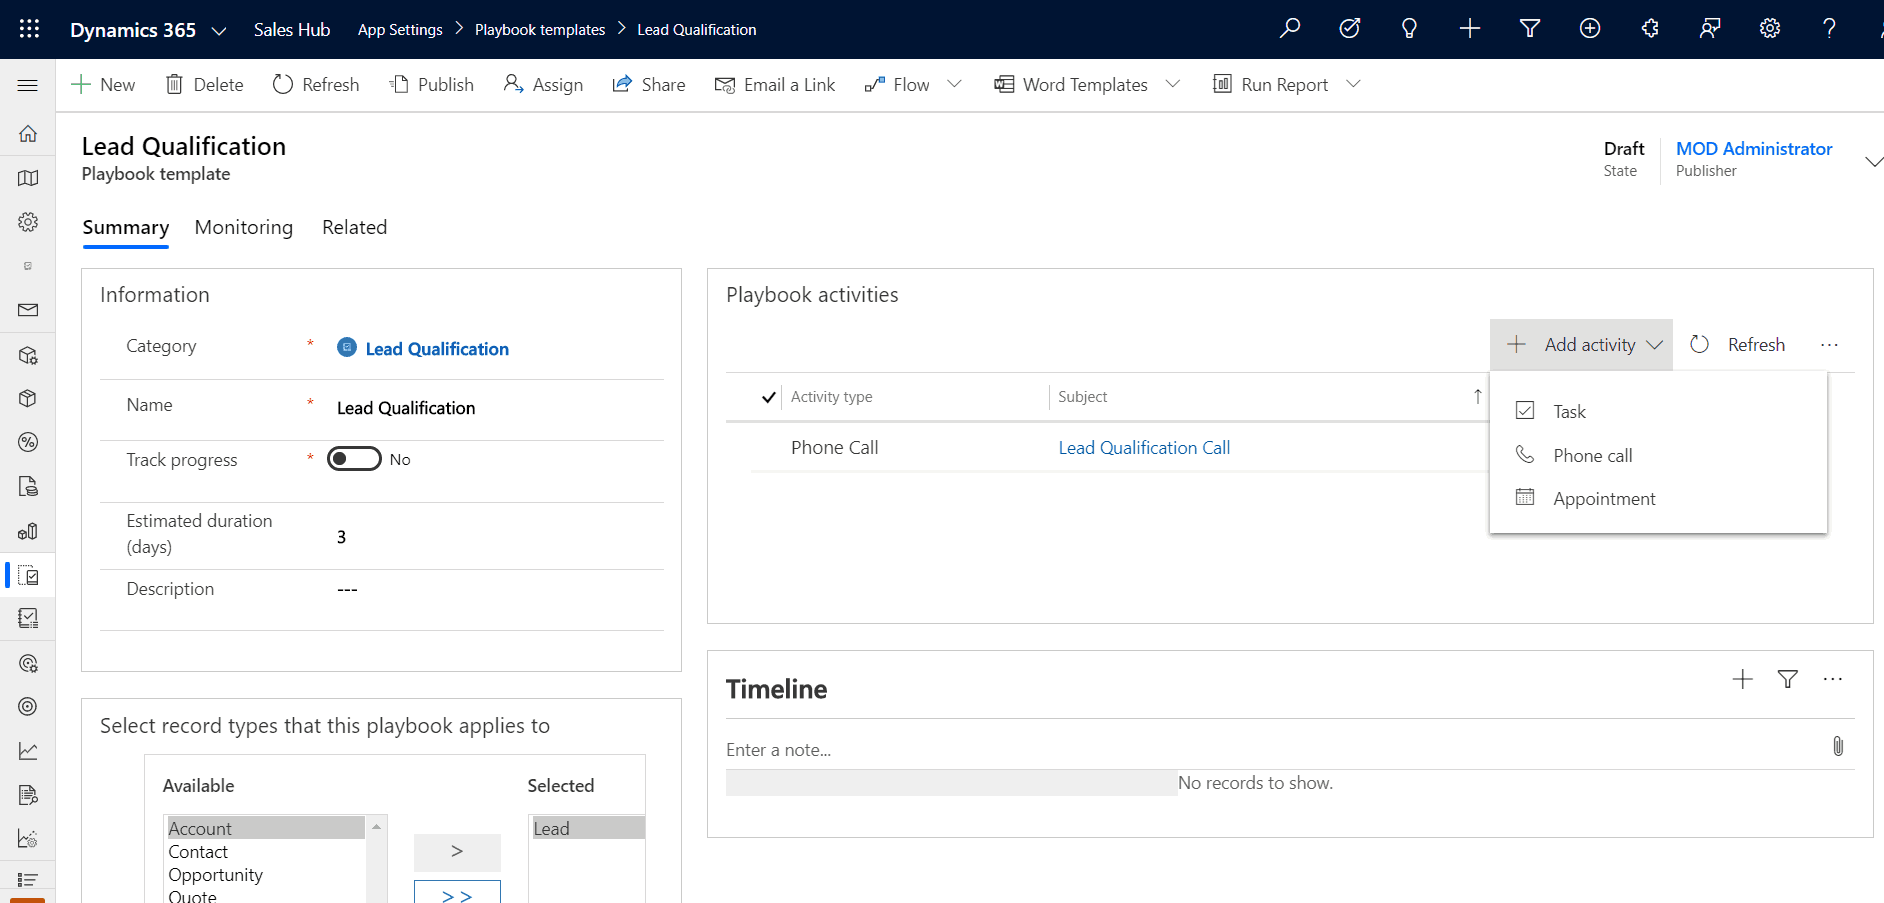Expand the Run Report dropdown arrow
Image resolution: width=1884 pixels, height=903 pixels.
click(x=1353, y=84)
